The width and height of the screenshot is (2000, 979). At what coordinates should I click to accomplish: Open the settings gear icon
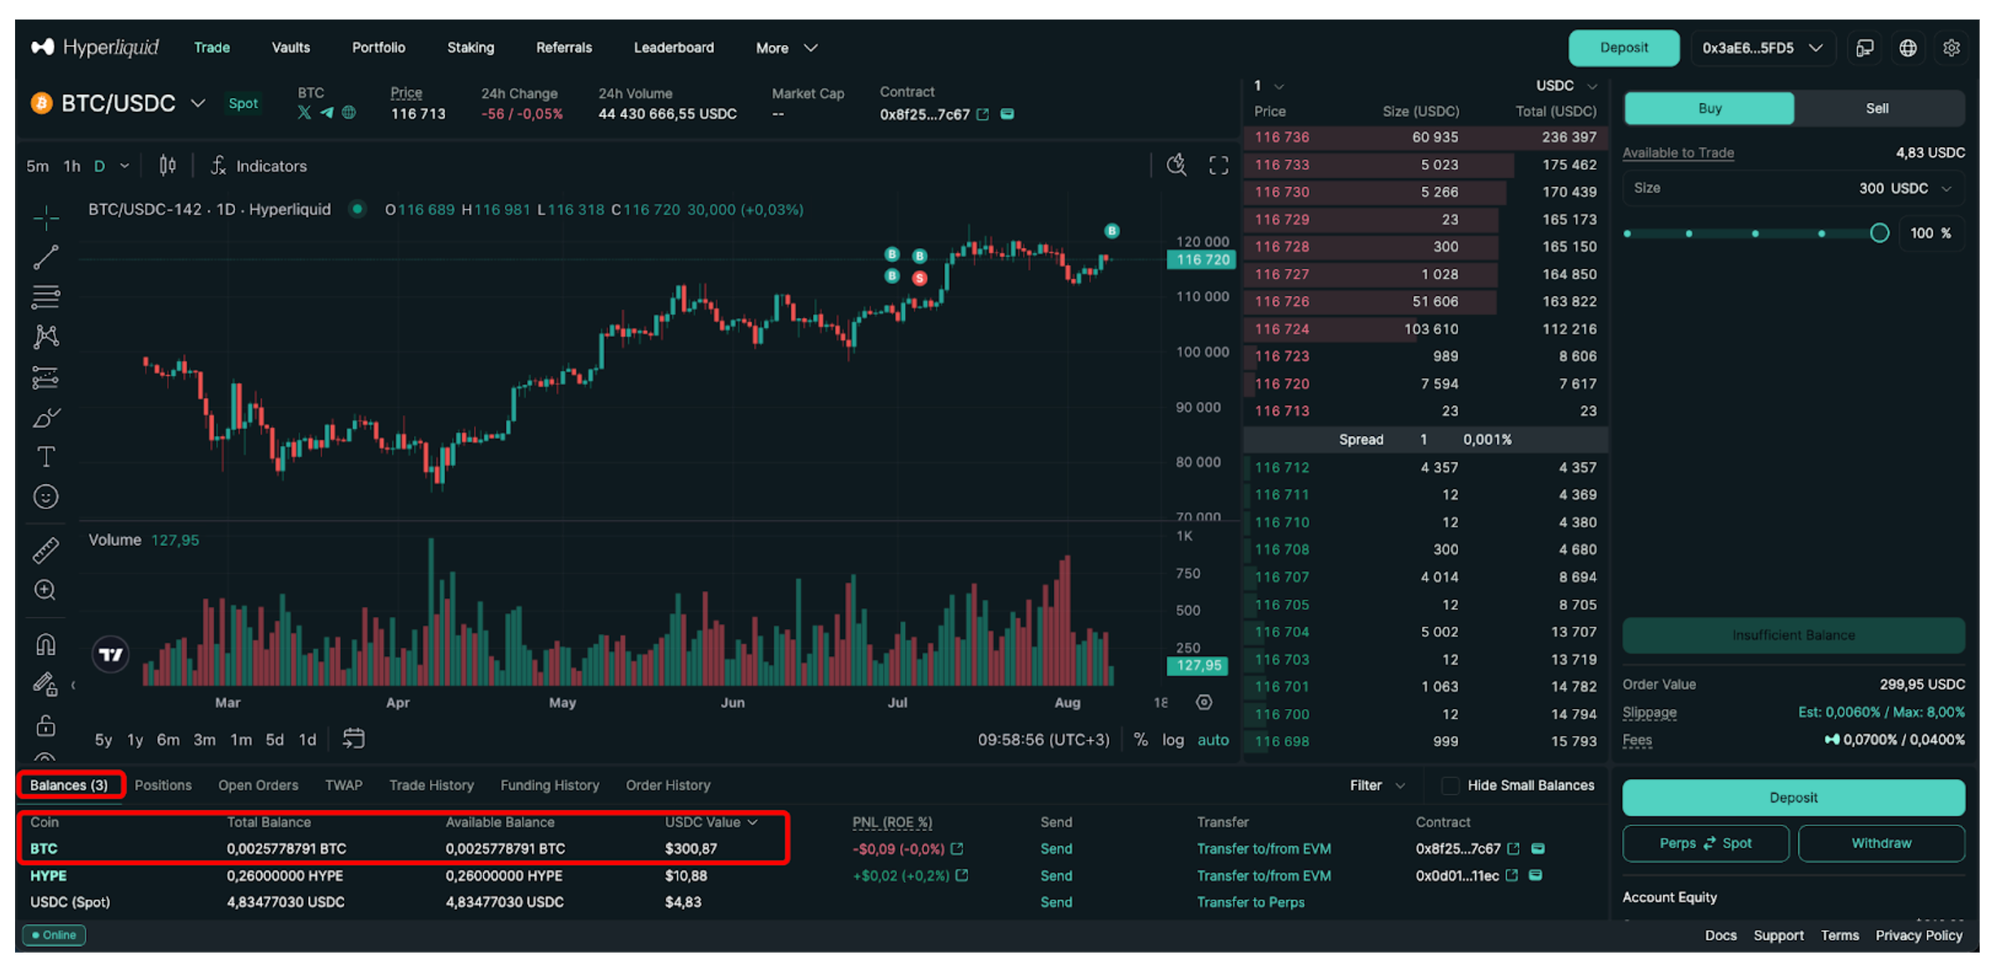click(x=1950, y=48)
